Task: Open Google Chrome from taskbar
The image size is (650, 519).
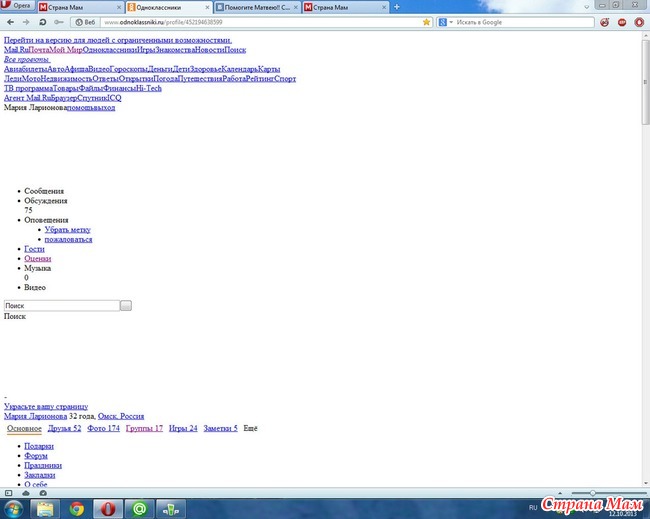Action: [76, 508]
